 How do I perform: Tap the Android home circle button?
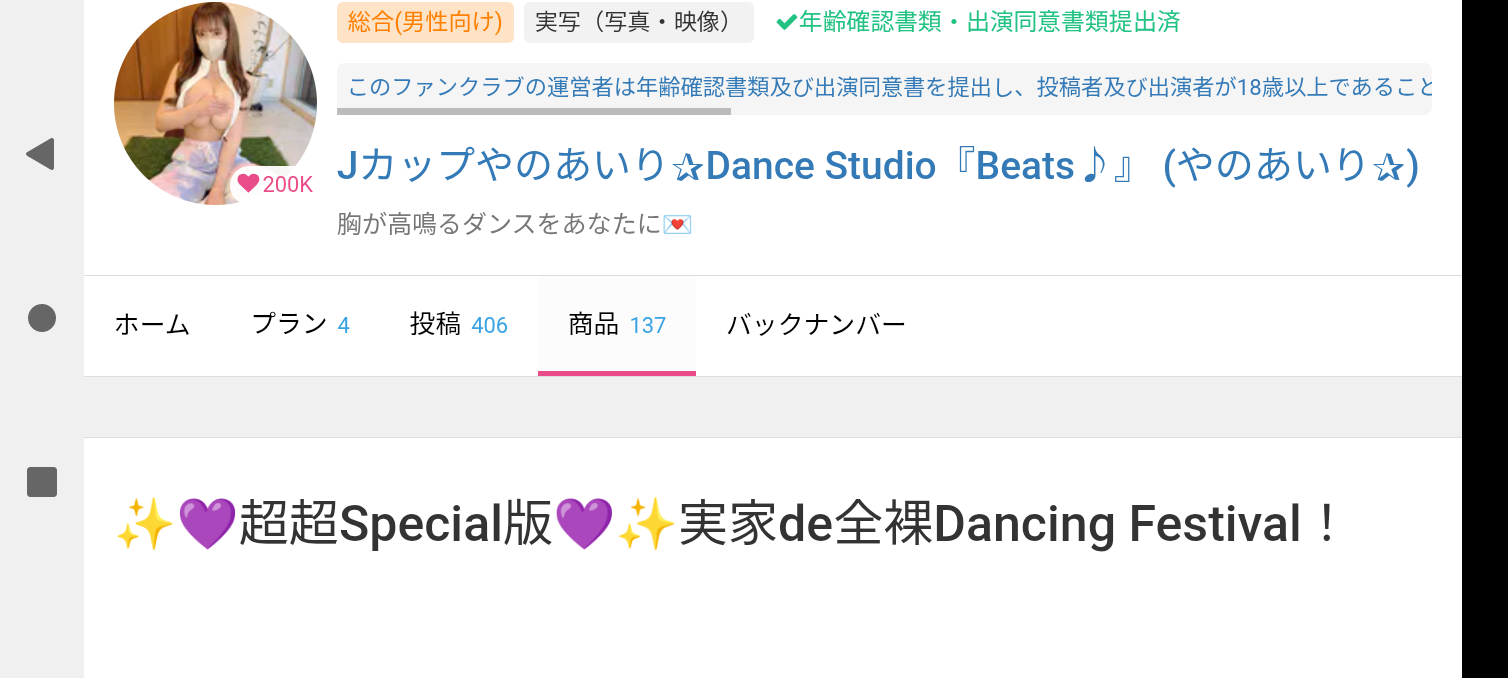[x=41, y=318]
